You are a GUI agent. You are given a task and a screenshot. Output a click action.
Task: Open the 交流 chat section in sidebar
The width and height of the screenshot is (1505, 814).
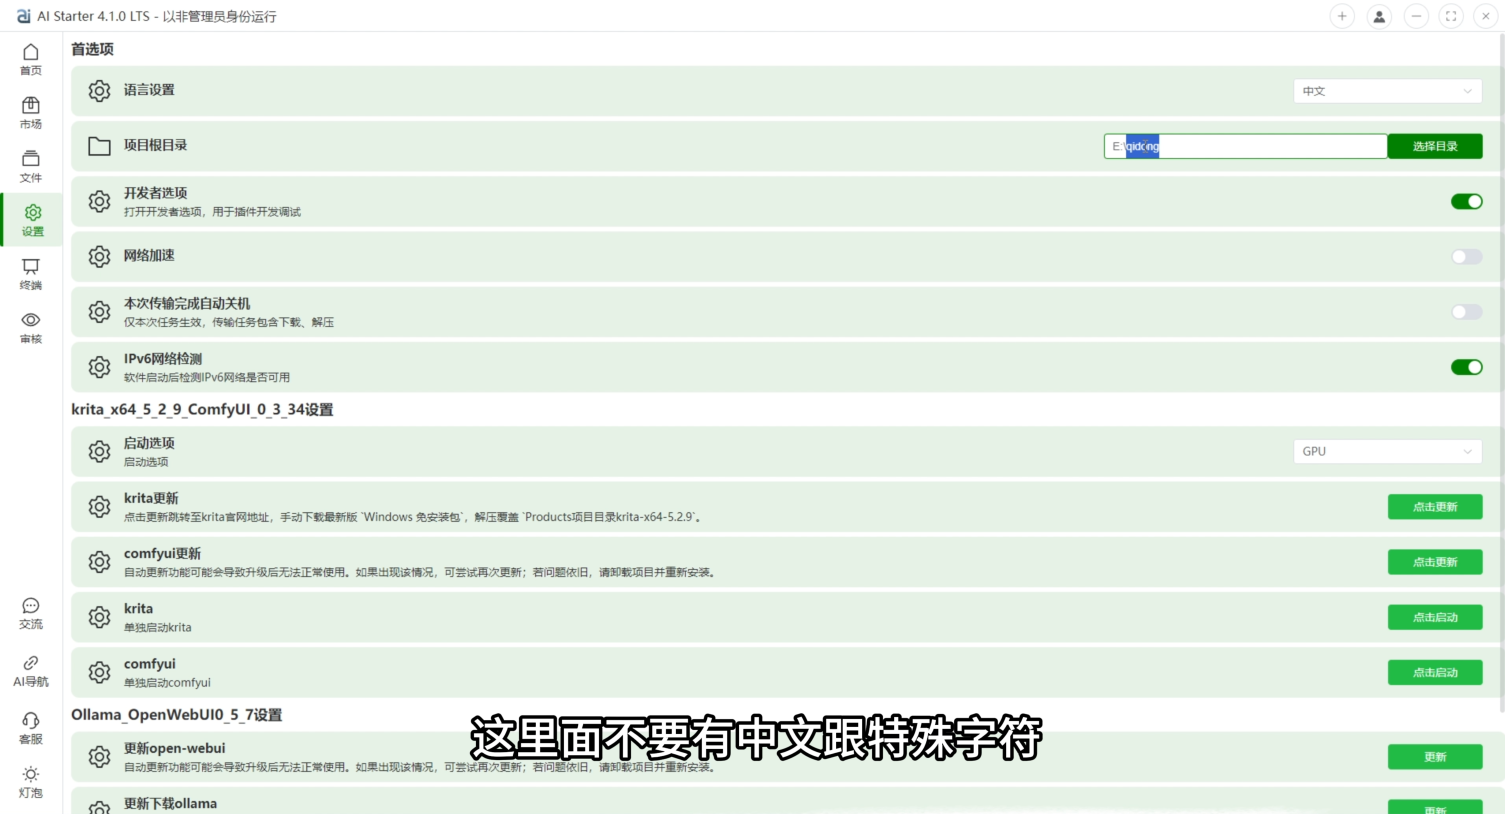coord(31,613)
